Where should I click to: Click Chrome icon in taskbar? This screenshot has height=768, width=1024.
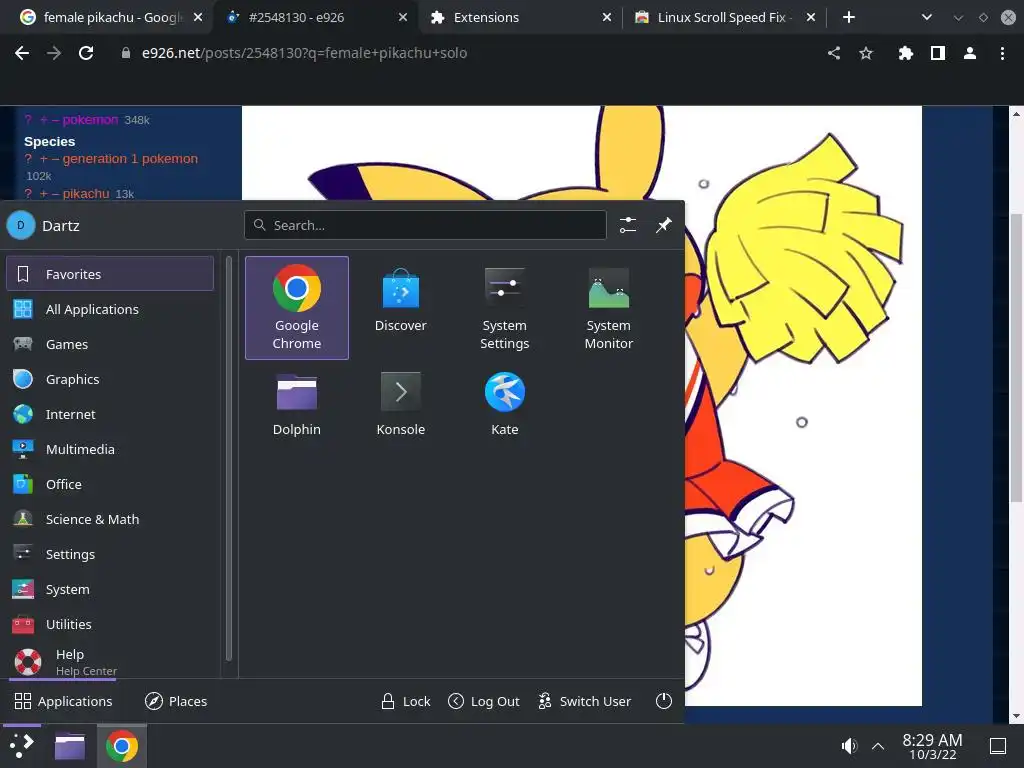tap(122, 746)
